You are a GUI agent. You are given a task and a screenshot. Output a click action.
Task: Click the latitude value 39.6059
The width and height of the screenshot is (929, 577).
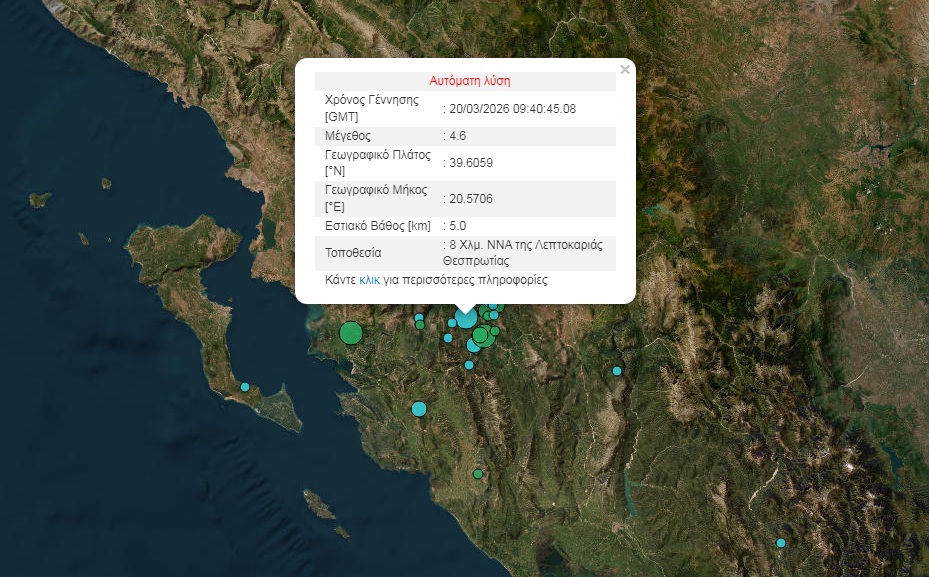click(471, 163)
